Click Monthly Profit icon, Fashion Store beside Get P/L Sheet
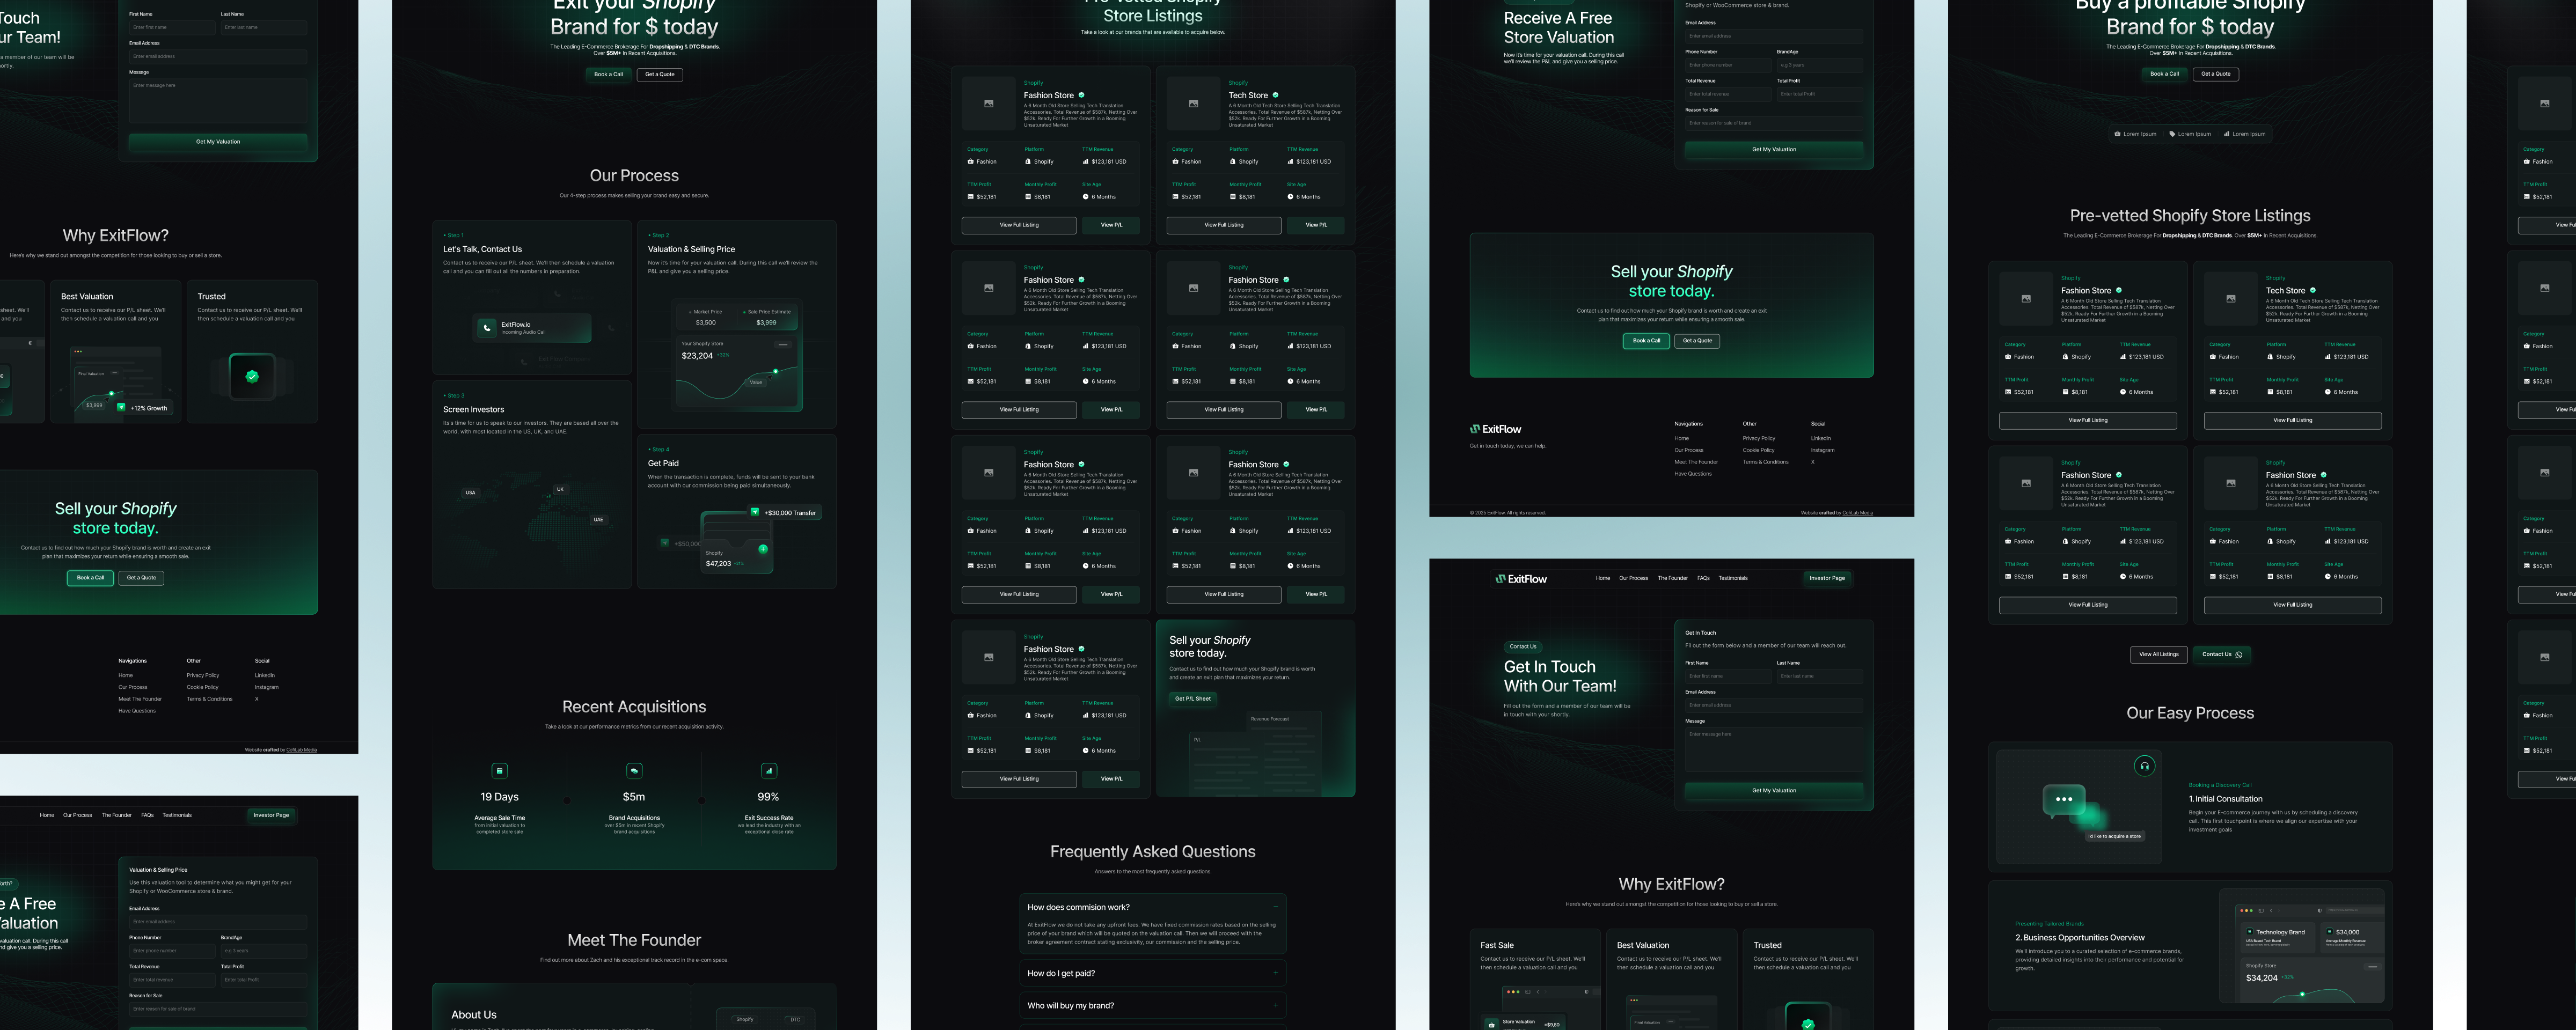The image size is (2576, 1030). click(x=1028, y=751)
